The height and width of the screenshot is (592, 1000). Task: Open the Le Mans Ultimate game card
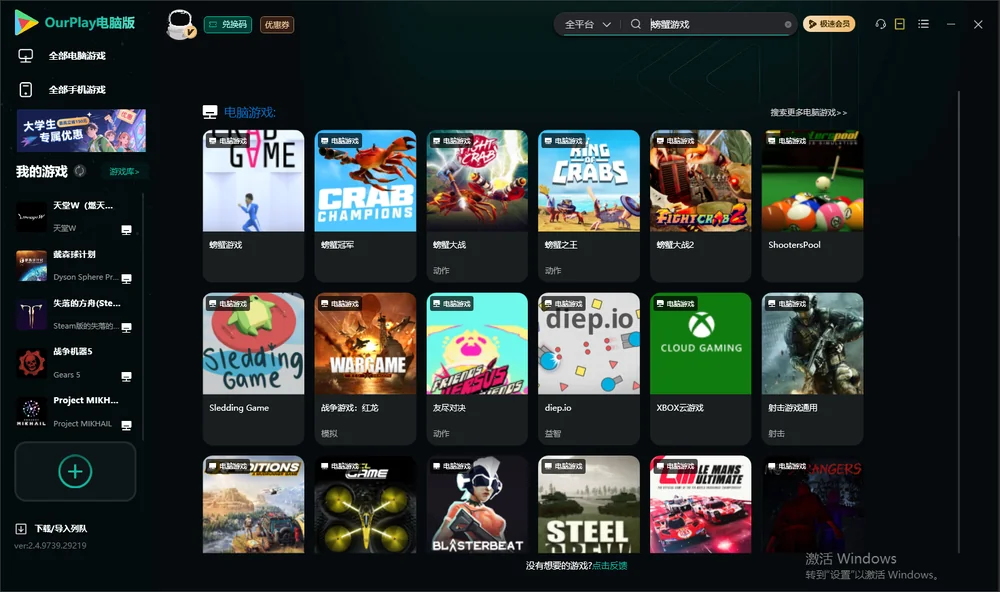[x=700, y=504]
